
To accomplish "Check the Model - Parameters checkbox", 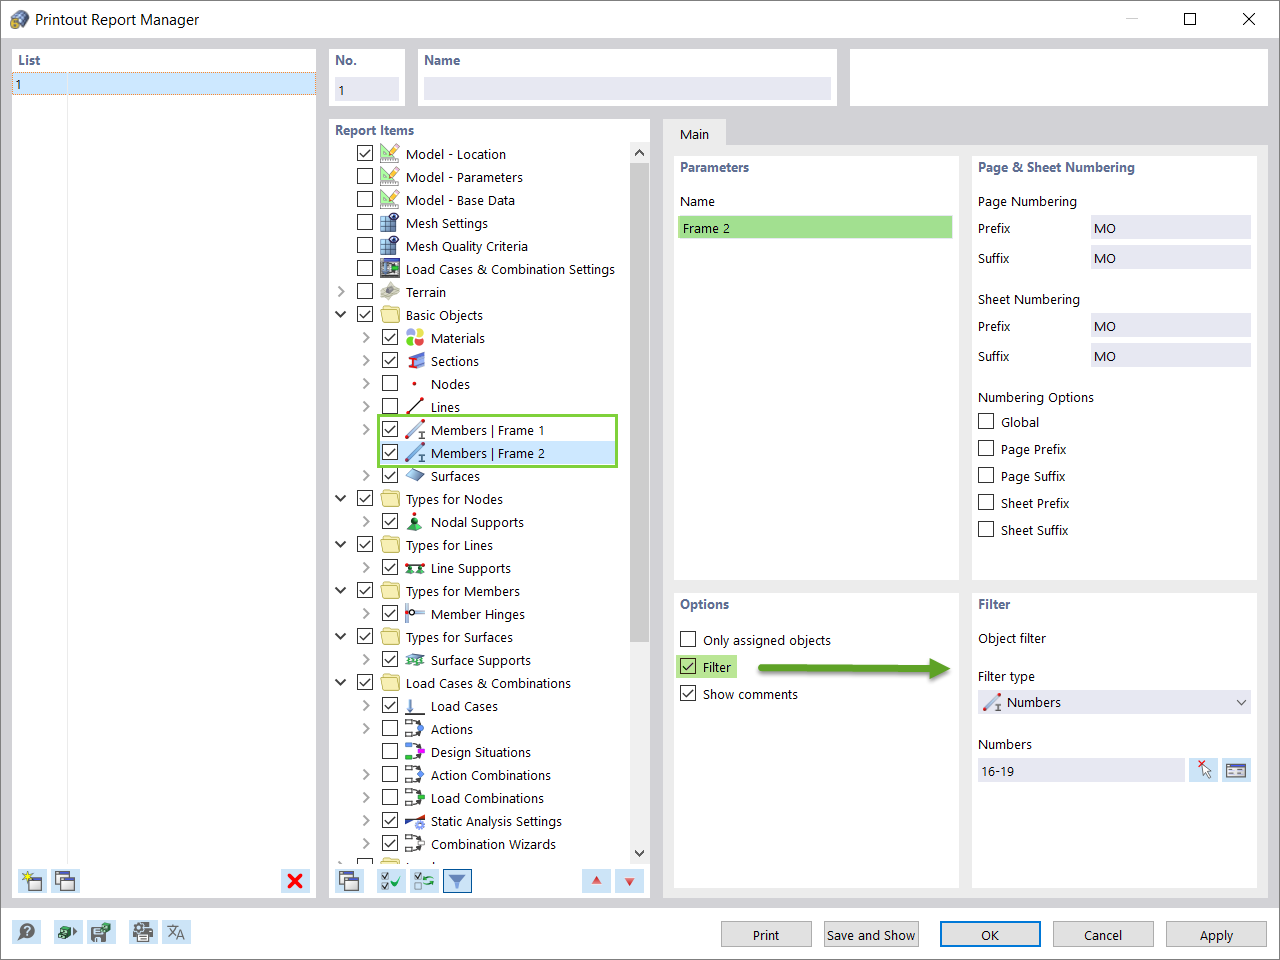I will (x=365, y=177).
